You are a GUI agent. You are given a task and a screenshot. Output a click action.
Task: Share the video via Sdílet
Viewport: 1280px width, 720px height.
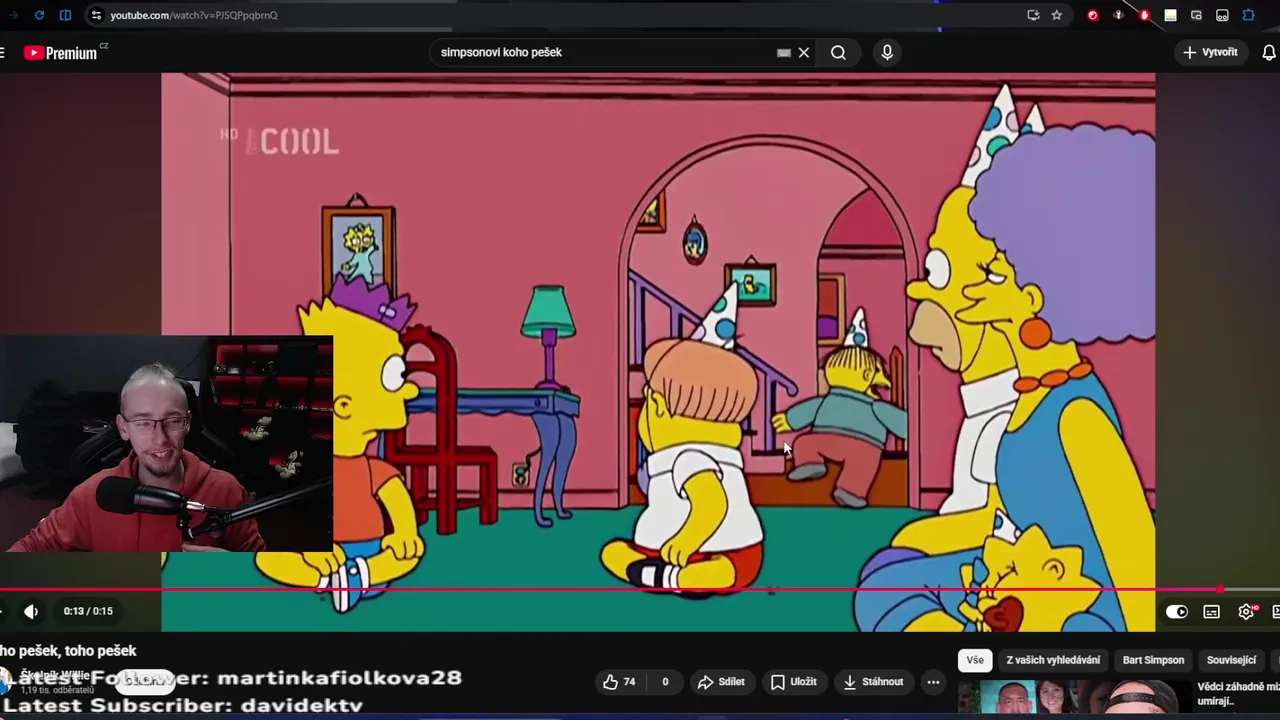click(x=721, y=682)
